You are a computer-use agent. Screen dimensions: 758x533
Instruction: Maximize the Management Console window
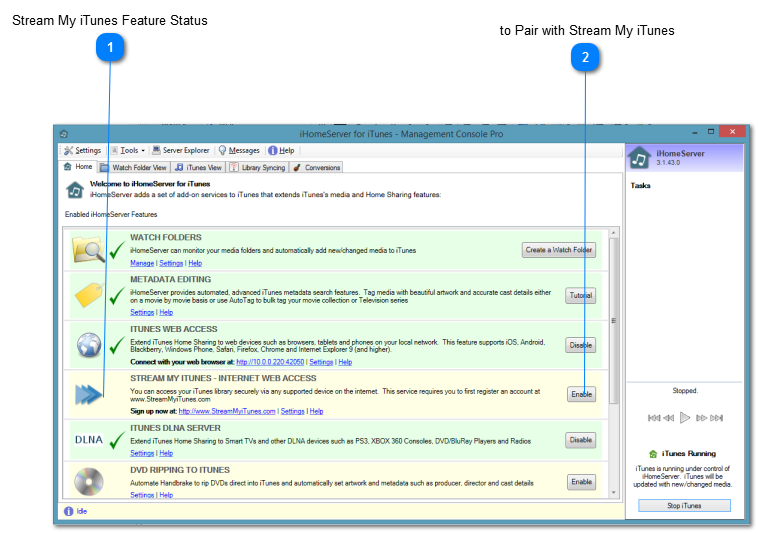(x=711, y=131)
